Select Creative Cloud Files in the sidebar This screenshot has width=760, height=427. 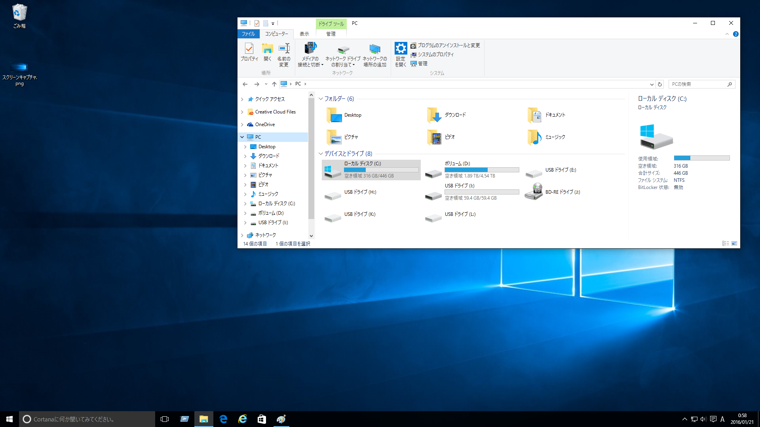coord(271,112)
